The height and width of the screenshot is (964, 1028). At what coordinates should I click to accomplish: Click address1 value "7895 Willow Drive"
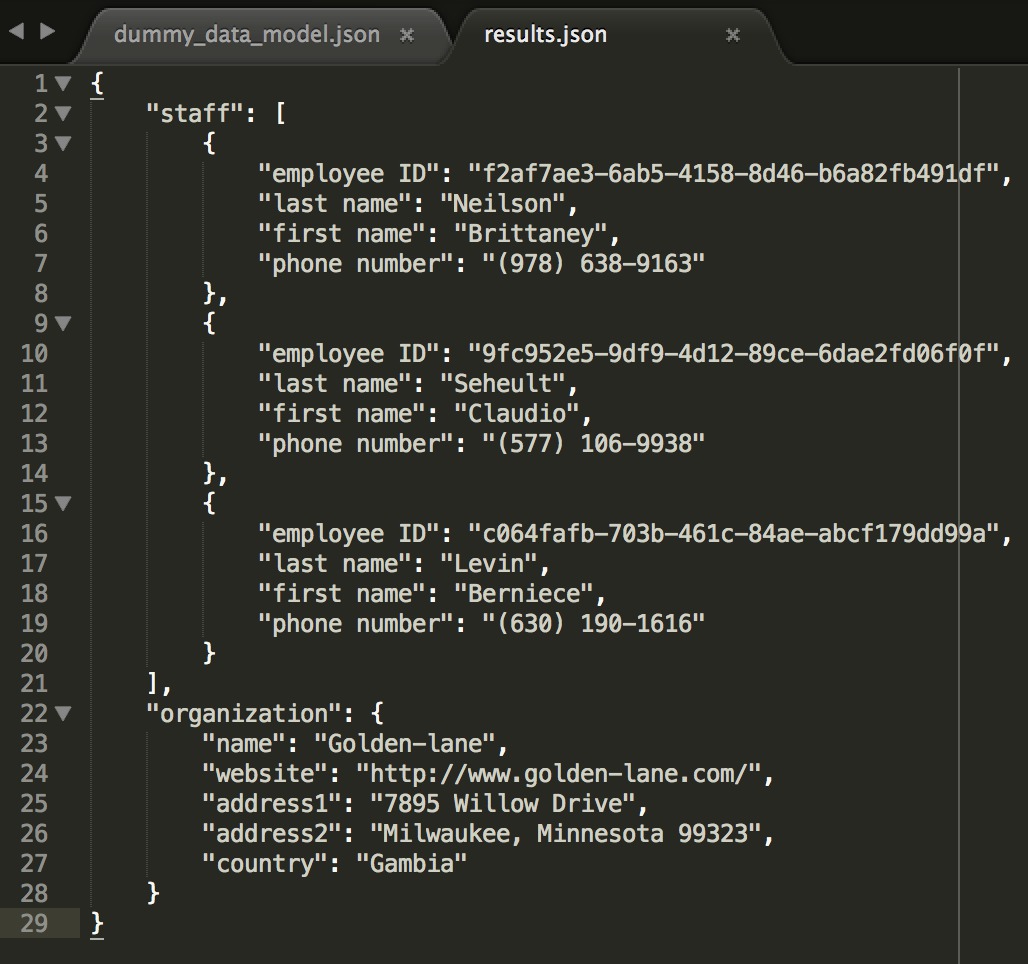point(502,804)
